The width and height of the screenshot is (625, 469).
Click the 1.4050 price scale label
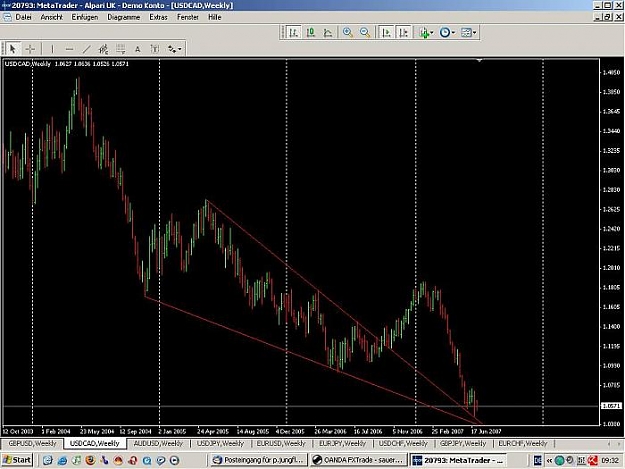[611, 73]
